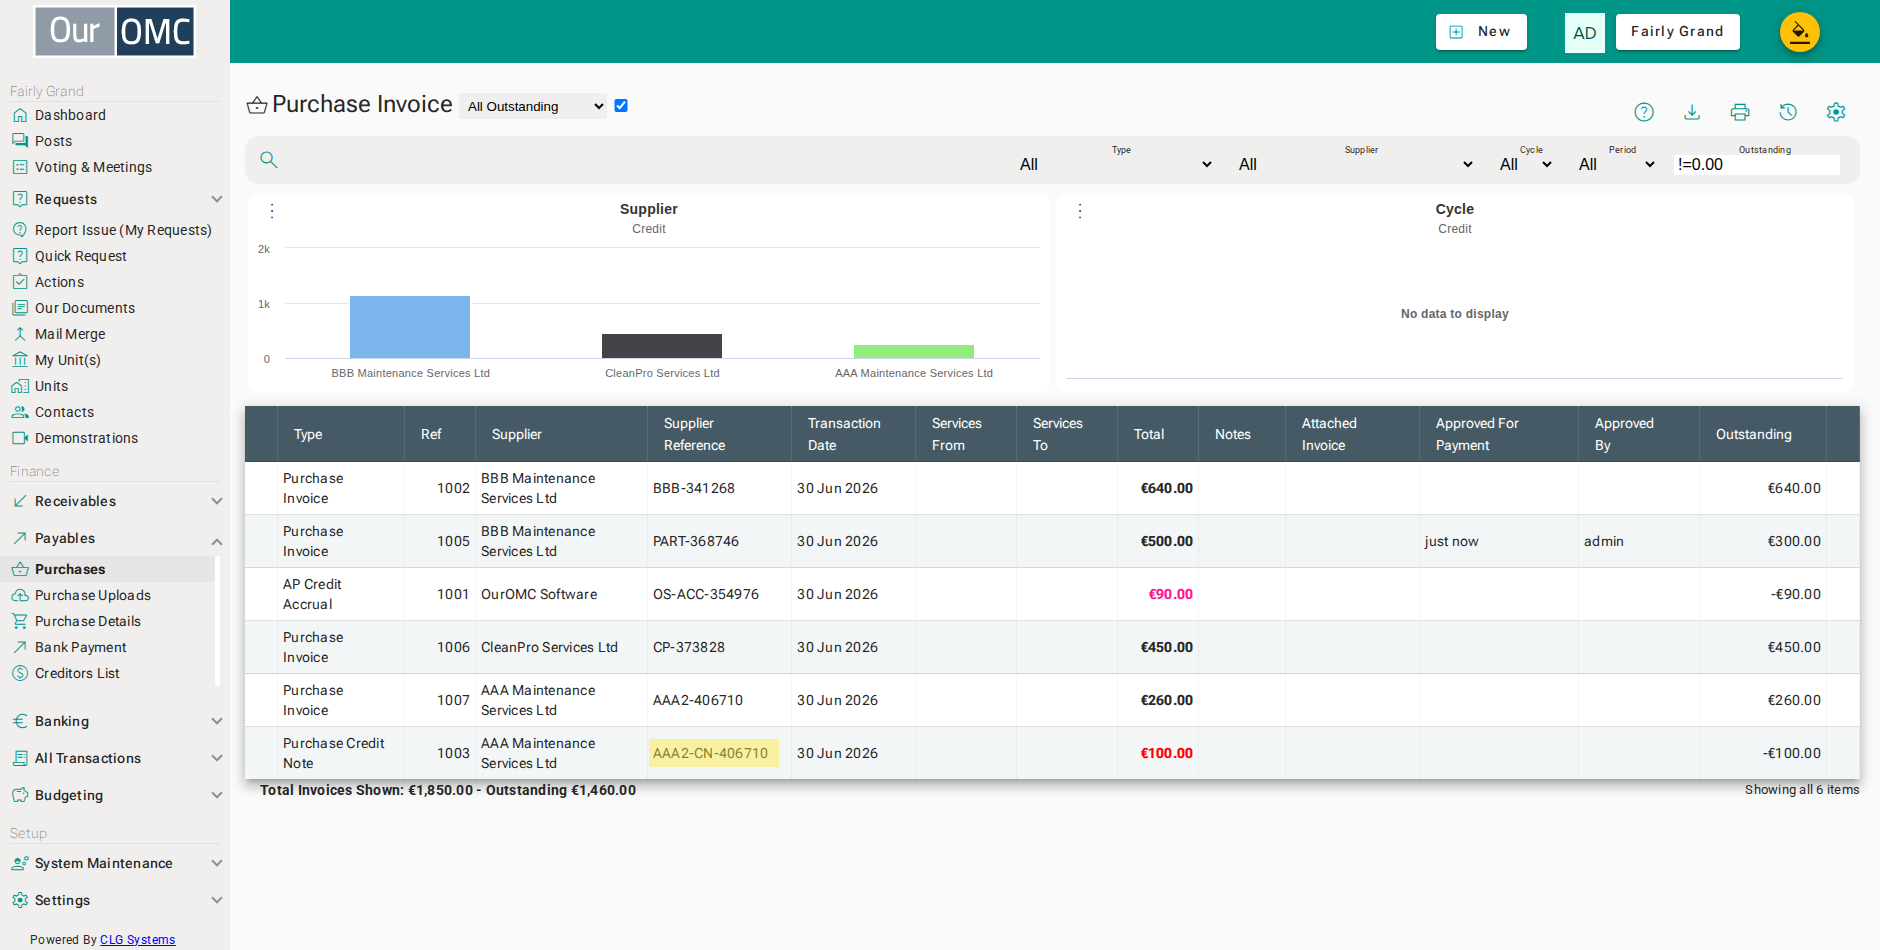Open the page settings gear icon
The height and width of the screenshot is (950, 1880).
point(1836,112)
